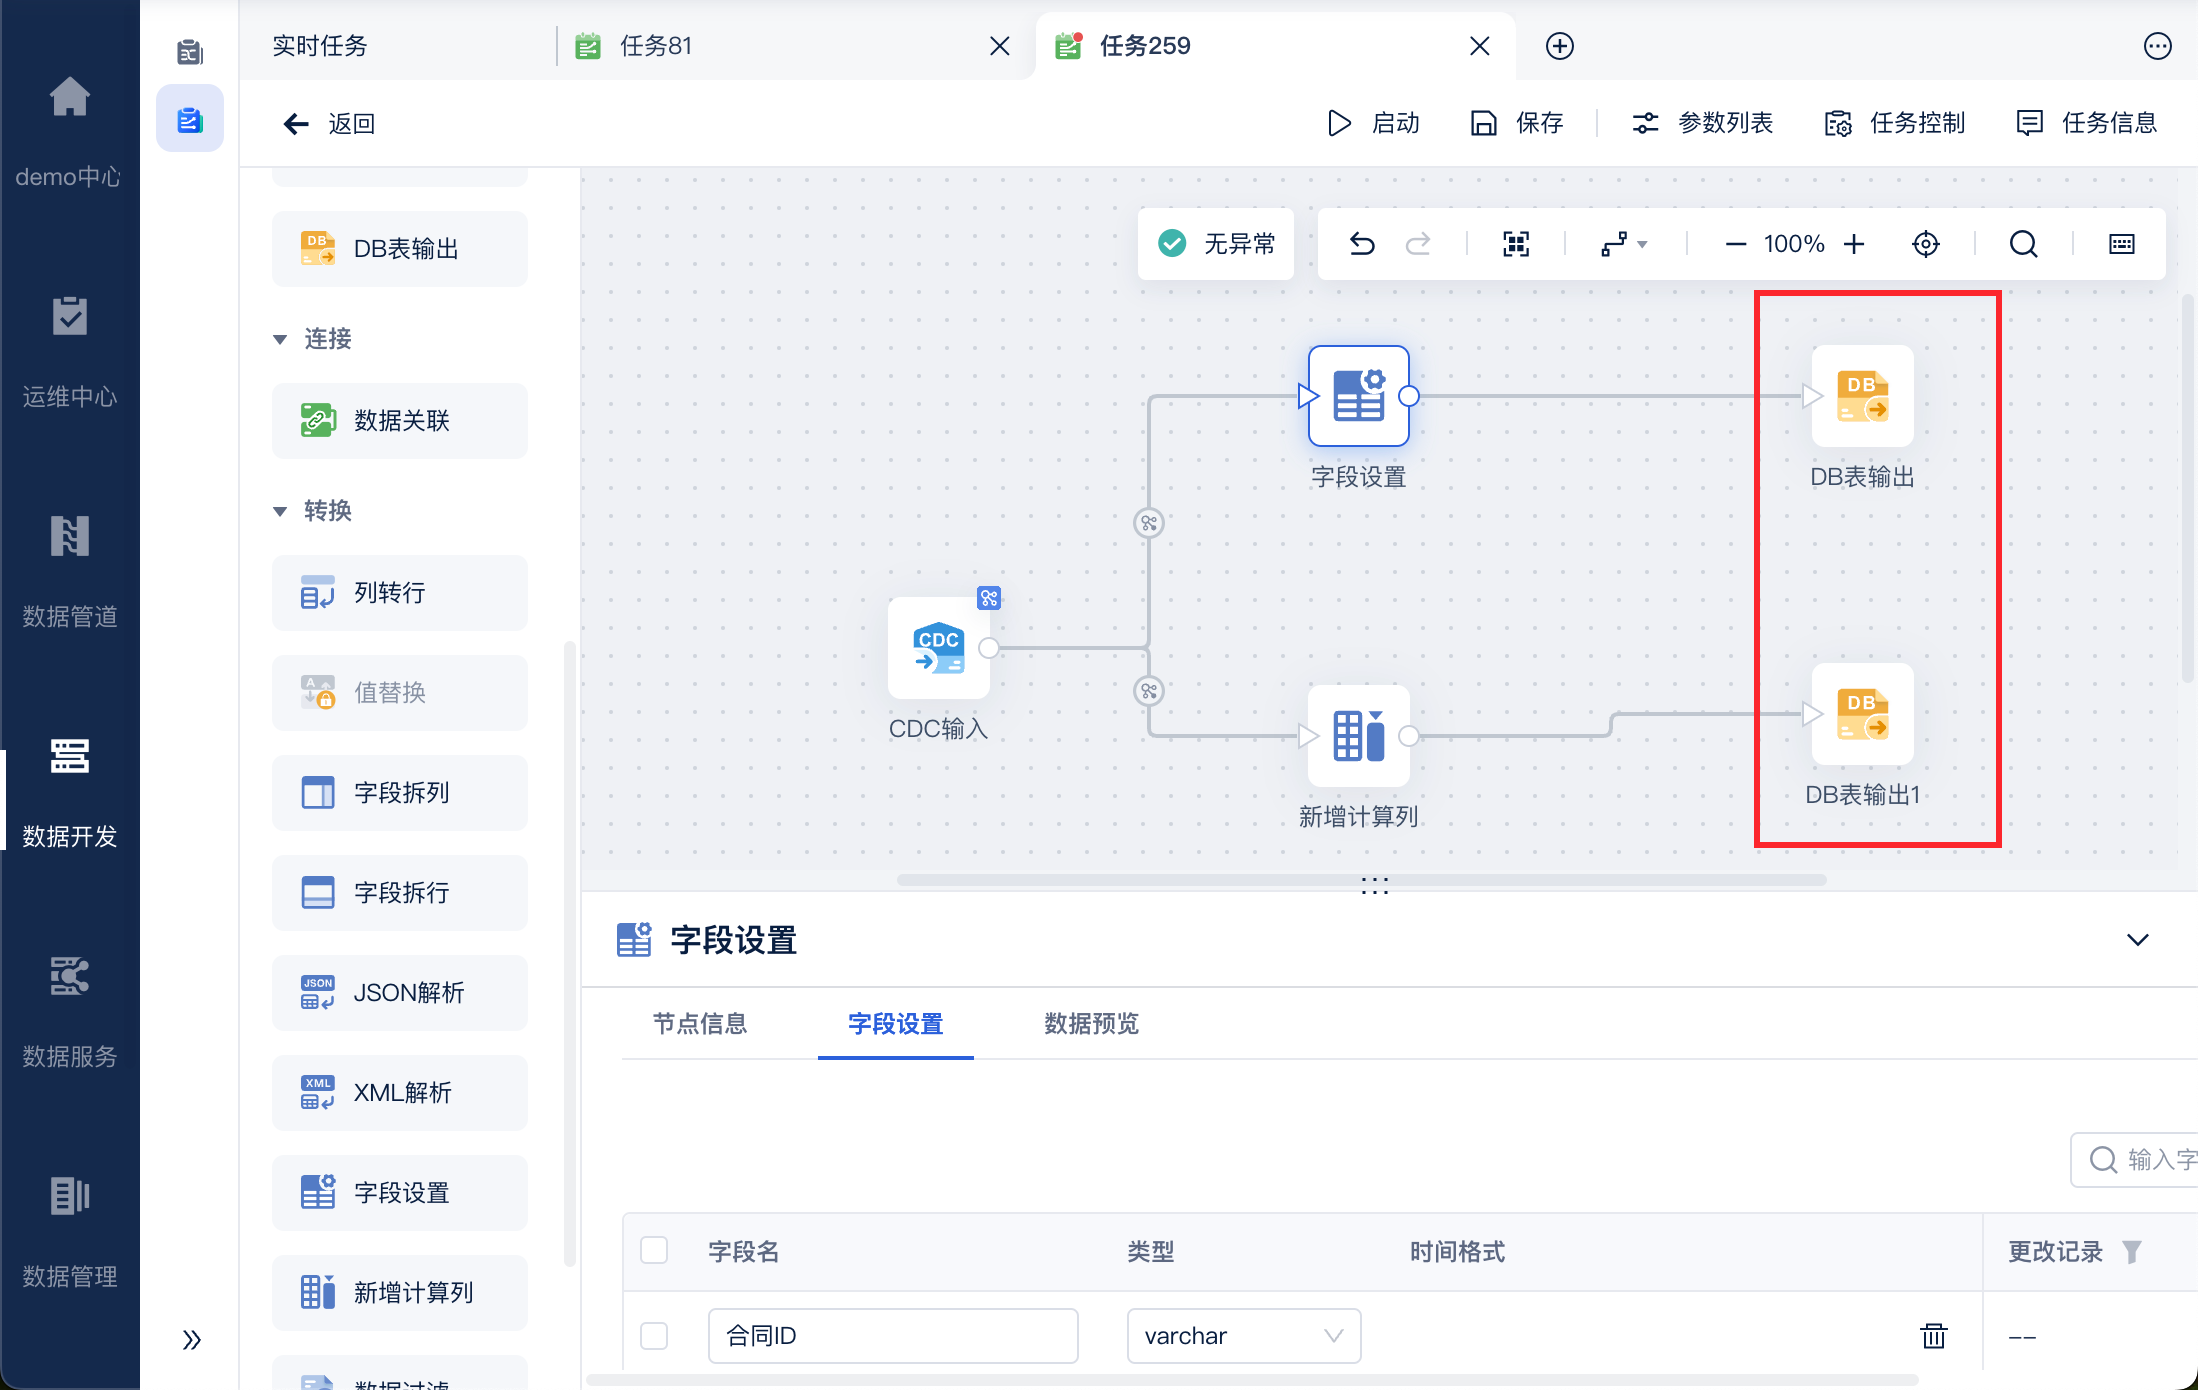Collapse the 字段设置 panel with chevron
The height and width of the screenshot is (1390, 2198).
[2137, 940]
